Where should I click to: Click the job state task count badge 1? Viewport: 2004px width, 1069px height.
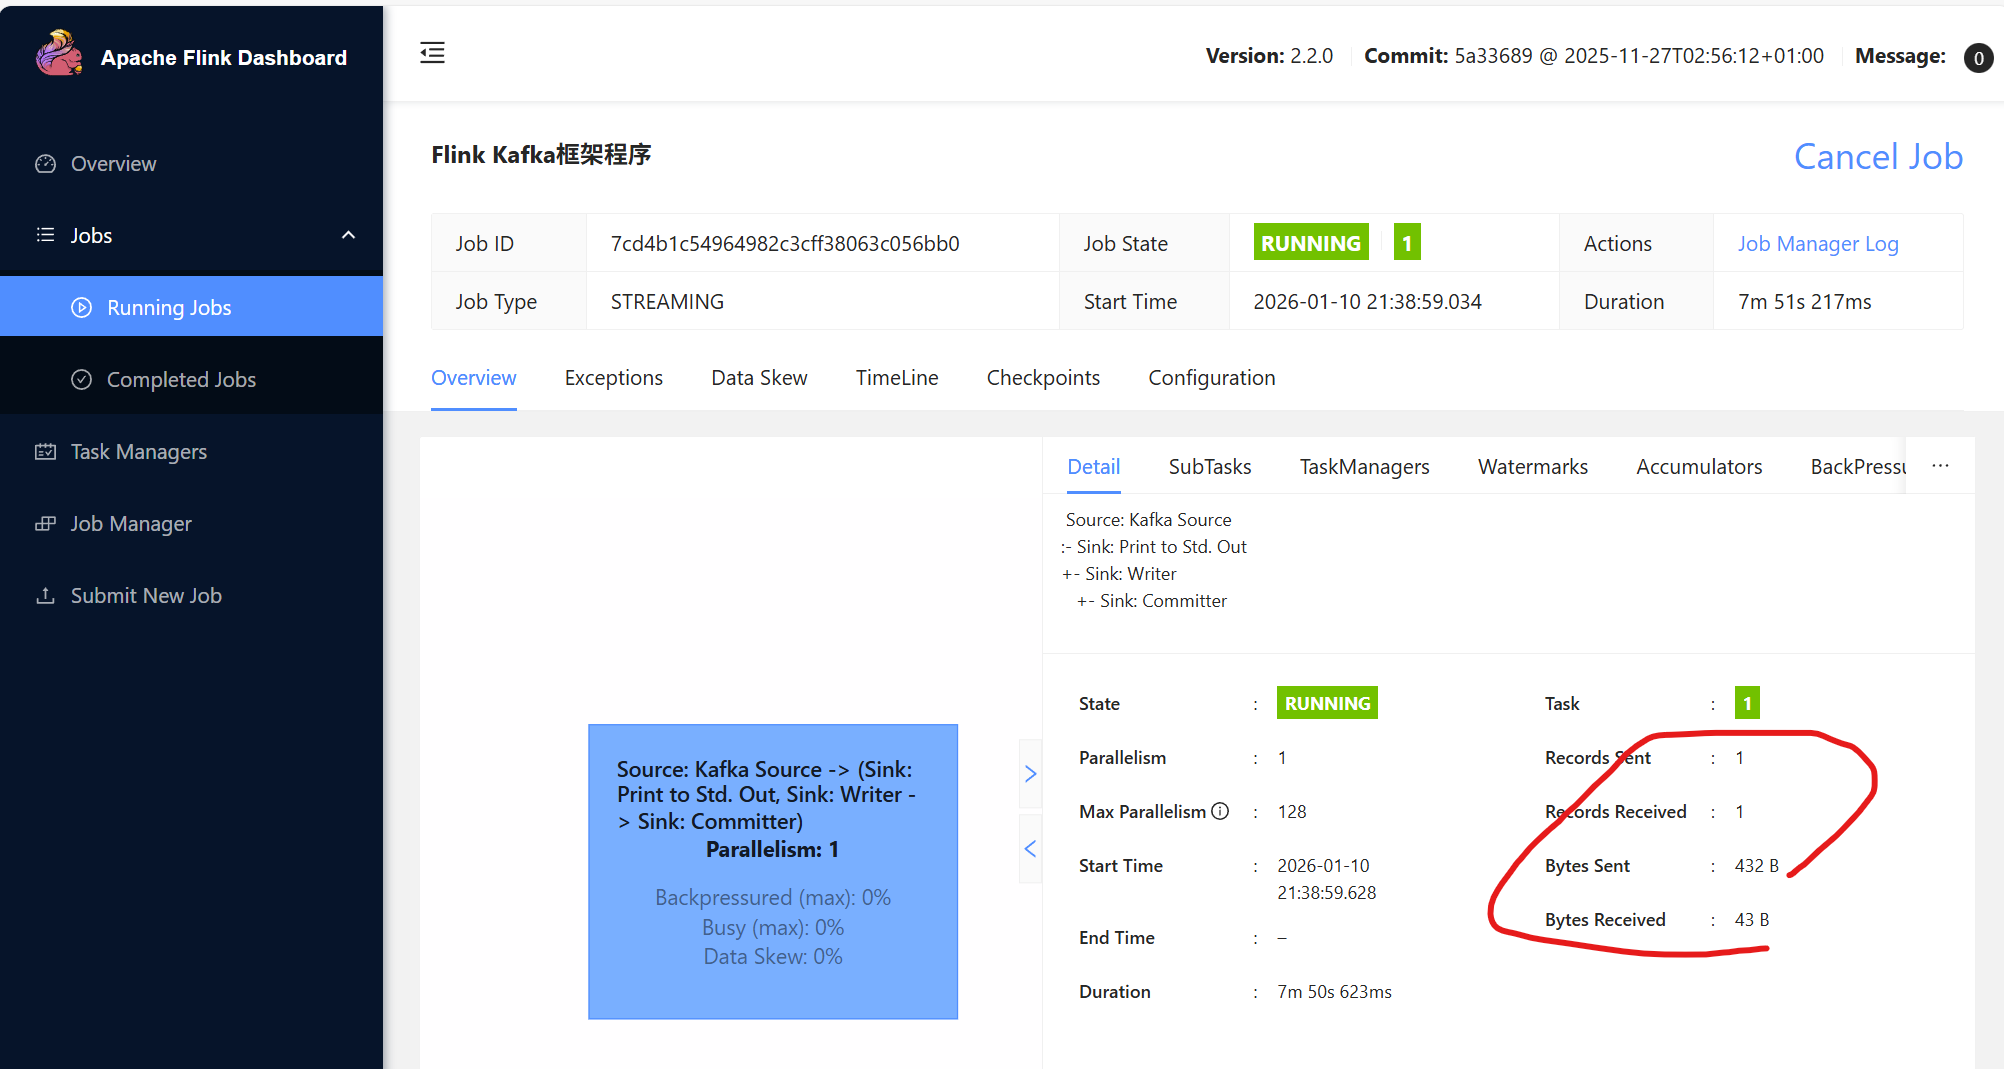click(x=1407, y=243)
